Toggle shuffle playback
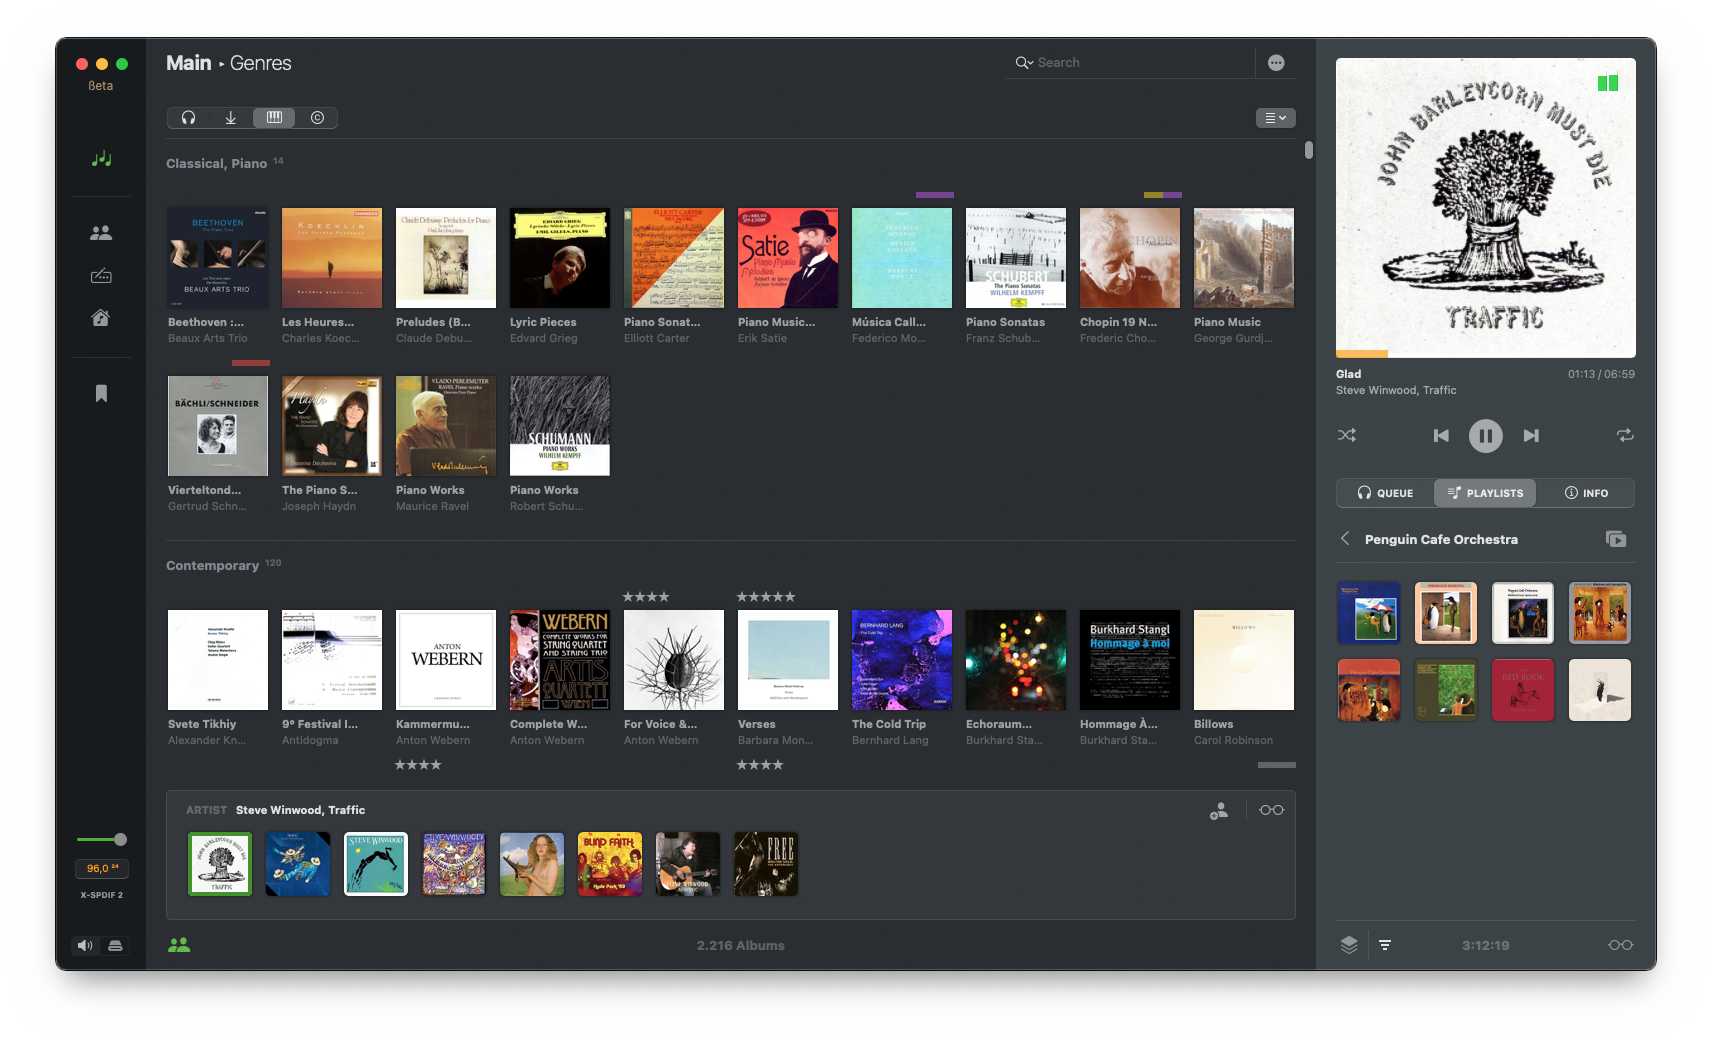1712x1044 pixels. 1347,435
